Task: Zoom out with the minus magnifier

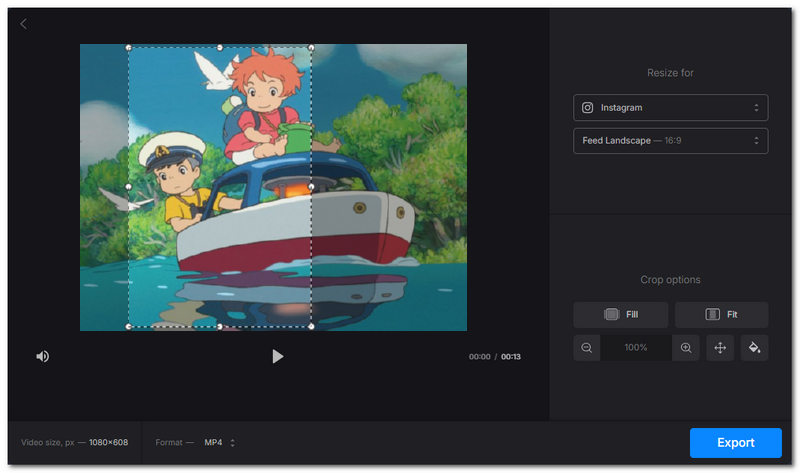Action: [587, 347]
